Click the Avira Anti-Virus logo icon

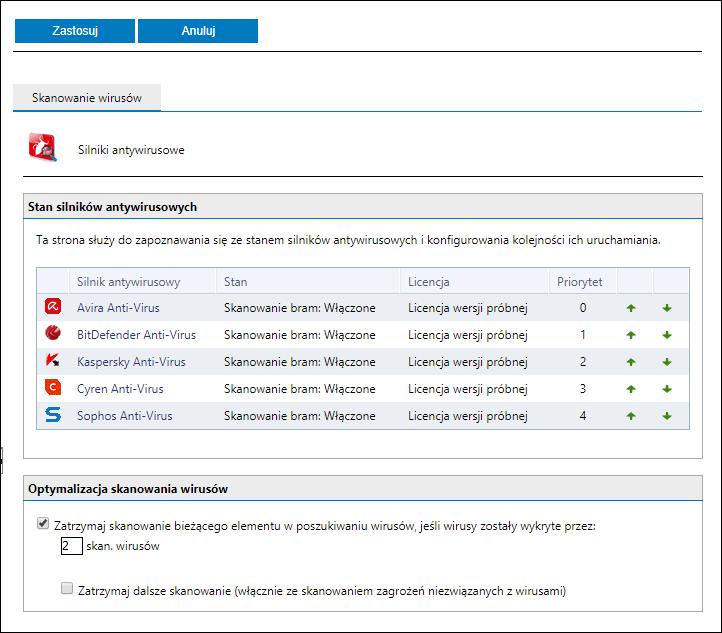click(53, 306)
